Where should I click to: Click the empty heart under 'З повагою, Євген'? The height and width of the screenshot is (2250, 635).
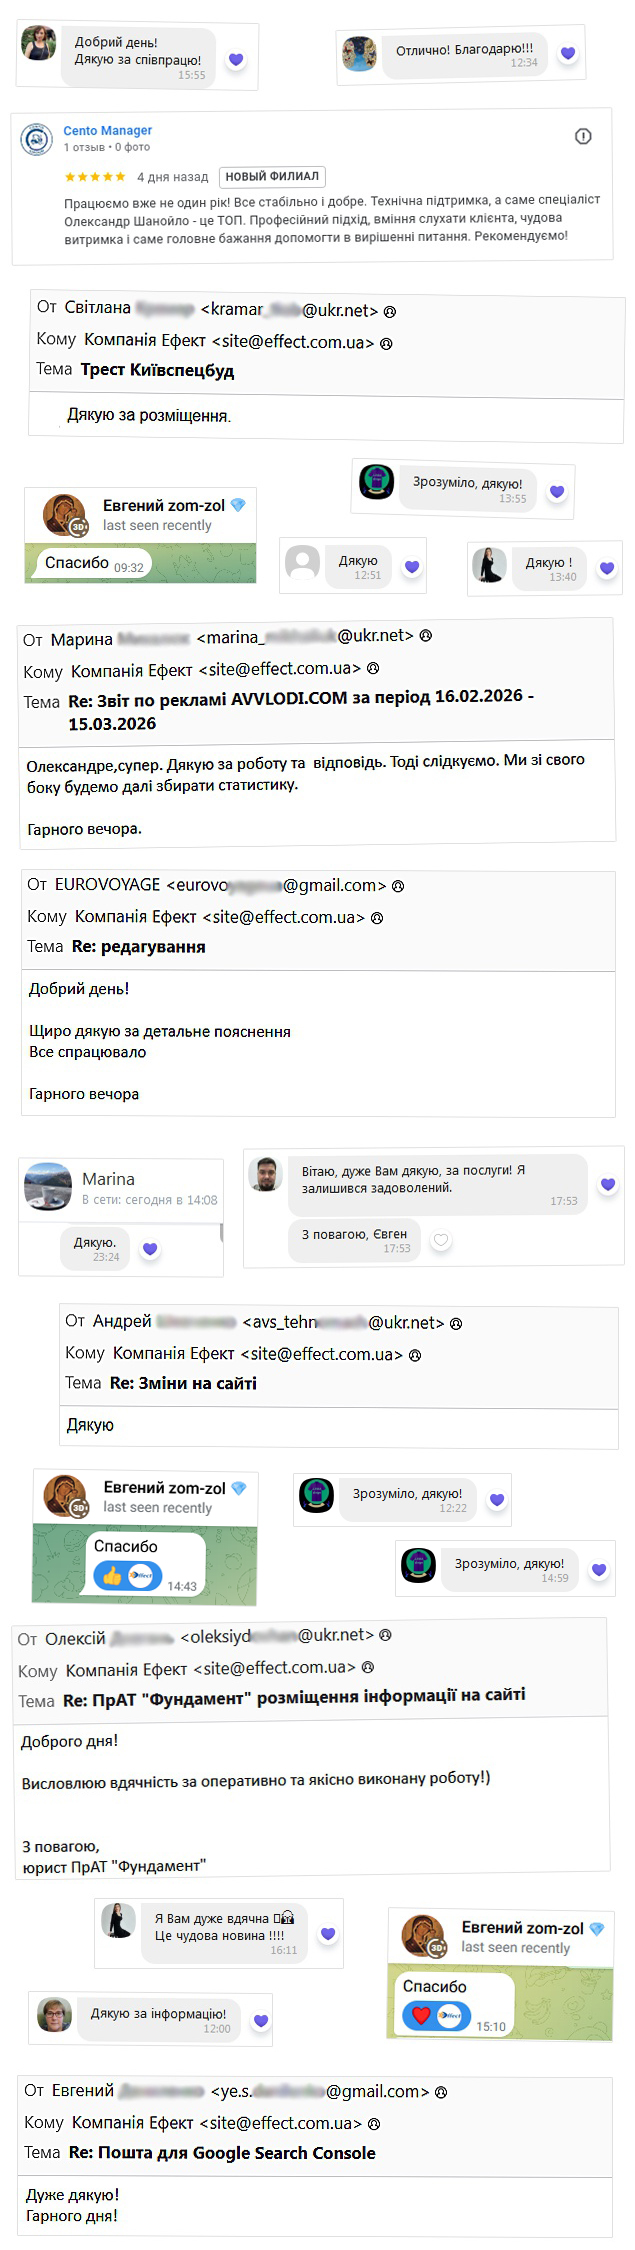pos(440,1240)
